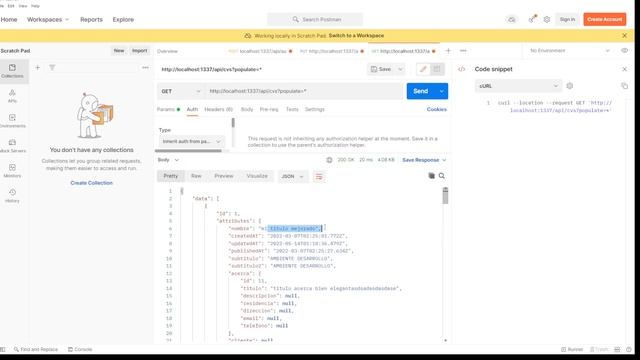The height and width of the screenshot is (360, 640).
Task: Open the Save dropdown arrow
Action: 400,69
